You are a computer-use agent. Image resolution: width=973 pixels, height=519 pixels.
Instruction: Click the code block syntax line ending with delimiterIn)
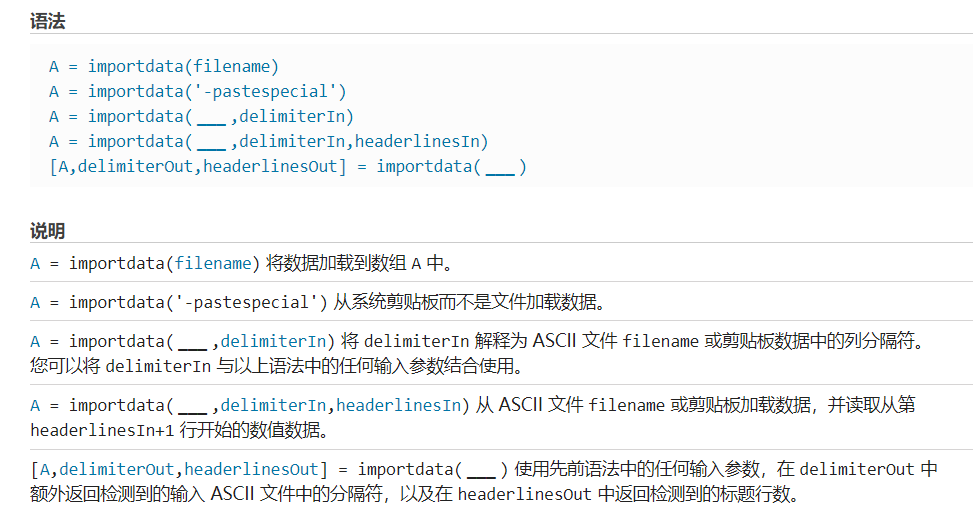[202, 116]
